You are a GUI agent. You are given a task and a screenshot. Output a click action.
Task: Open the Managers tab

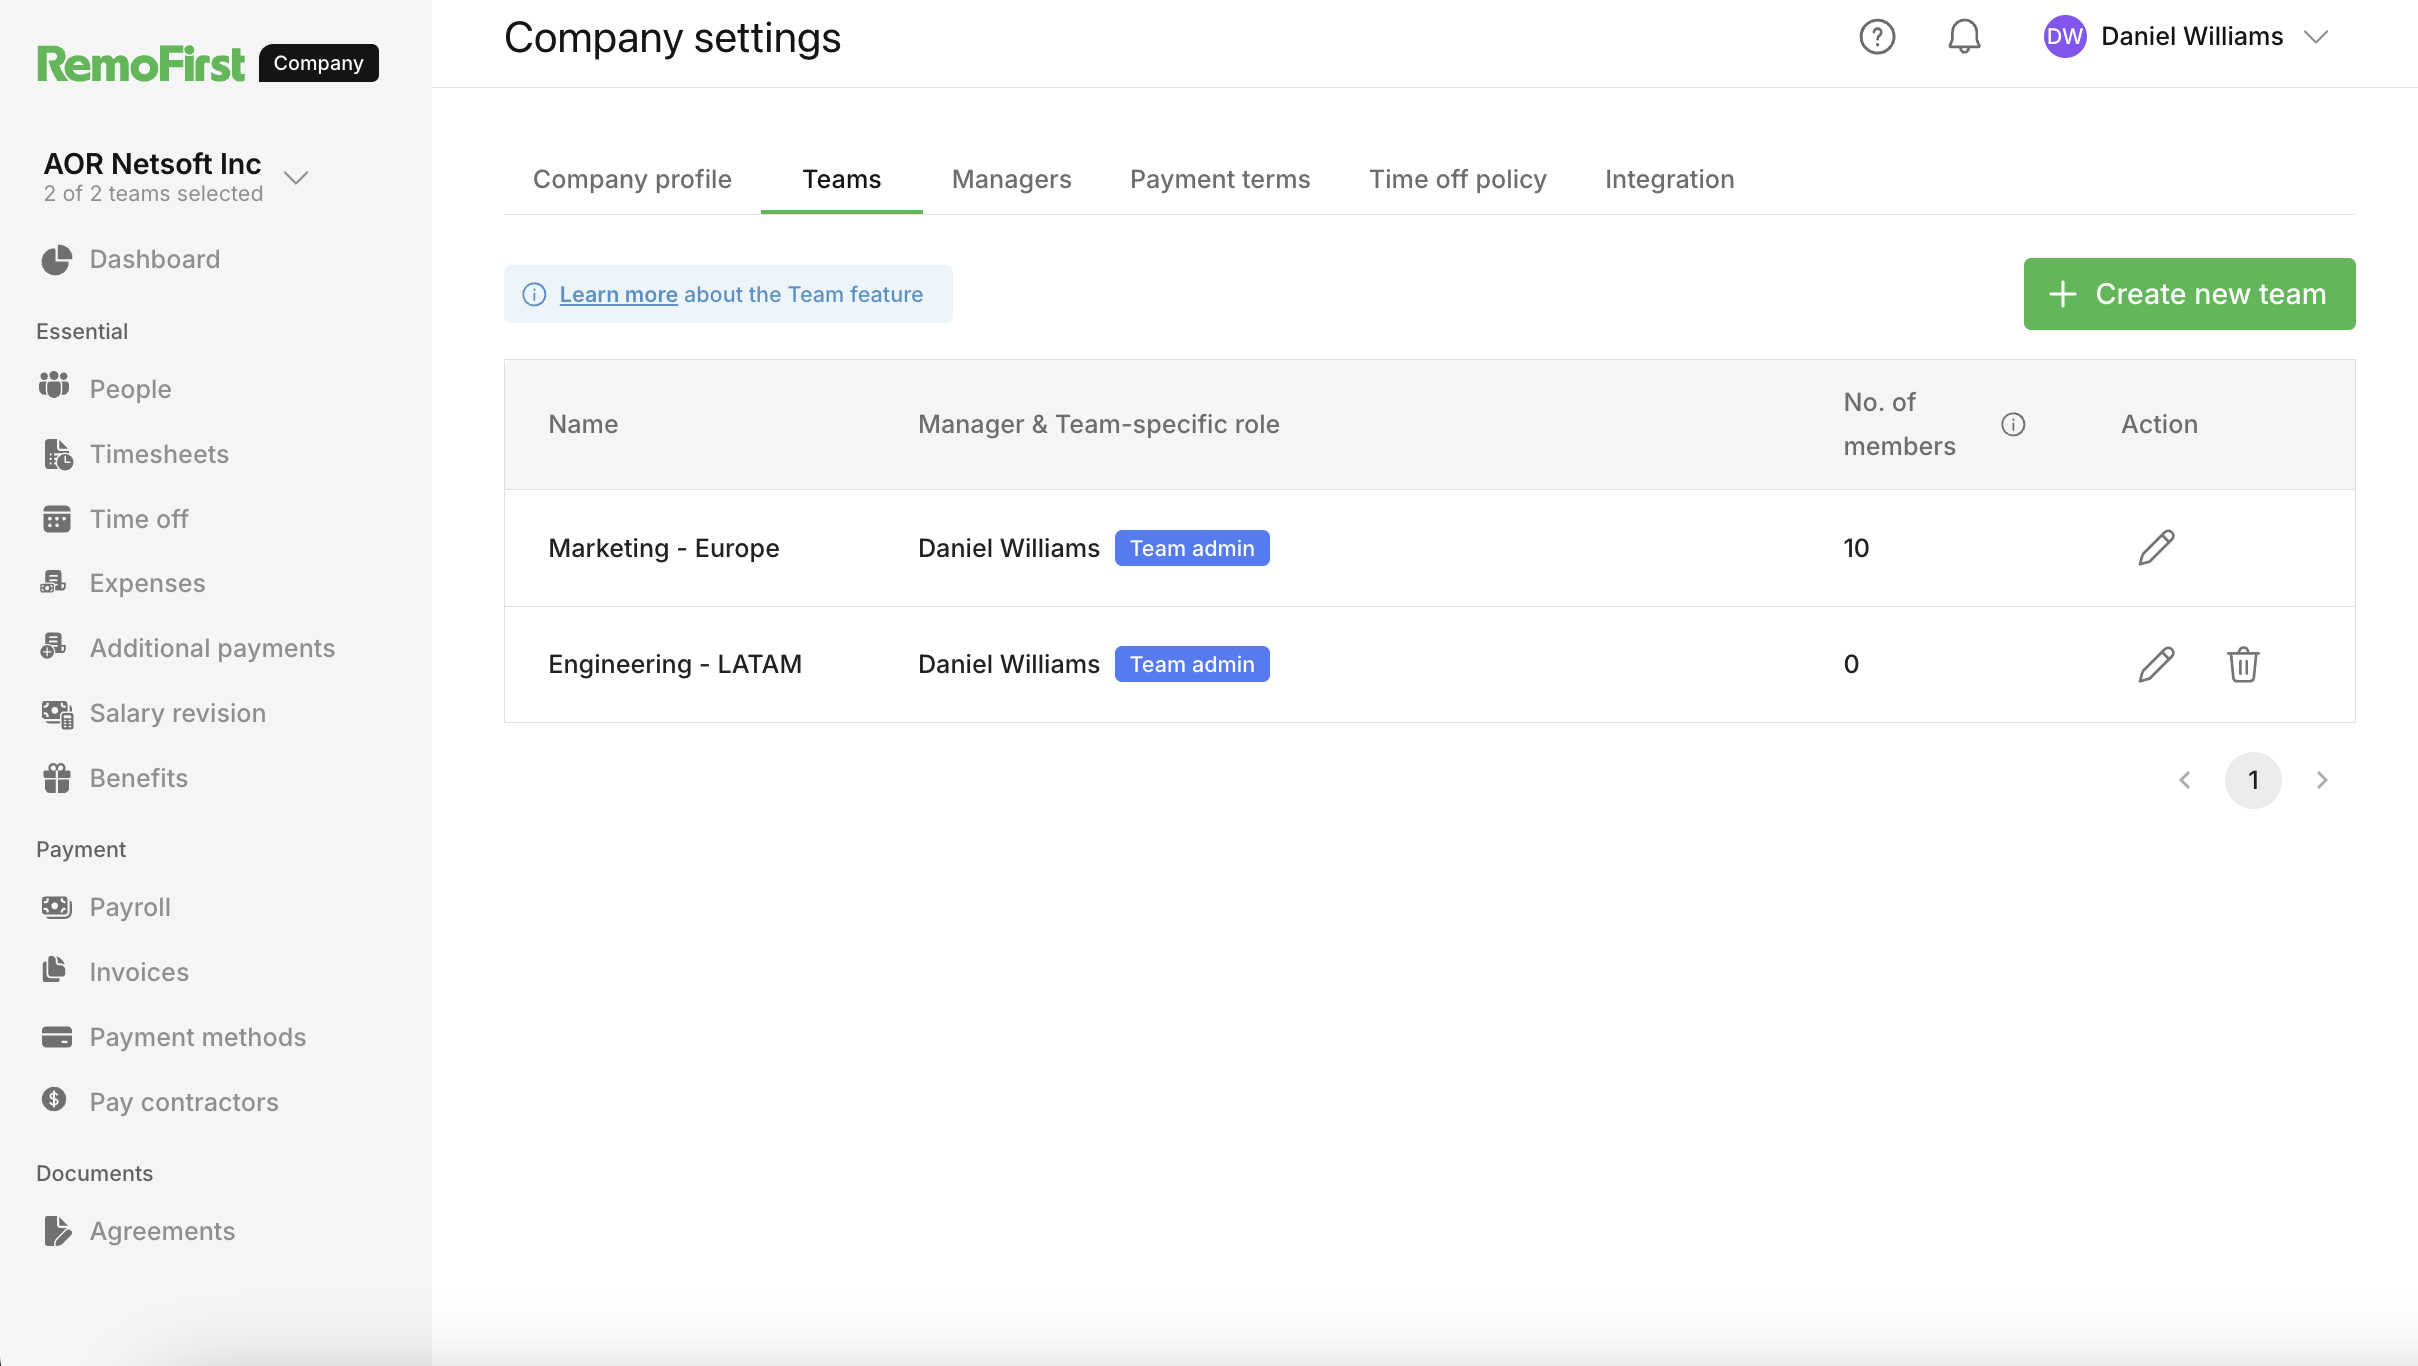(1012, 179)
